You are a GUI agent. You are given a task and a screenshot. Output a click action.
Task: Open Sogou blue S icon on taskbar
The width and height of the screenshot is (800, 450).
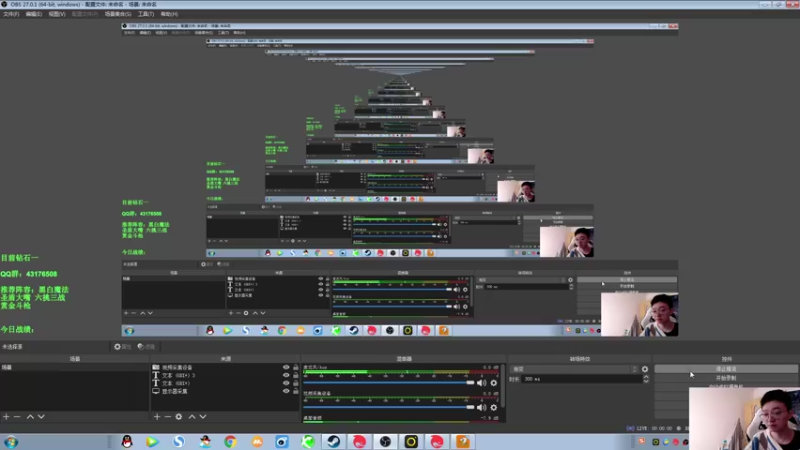click(x=179, y=441)
